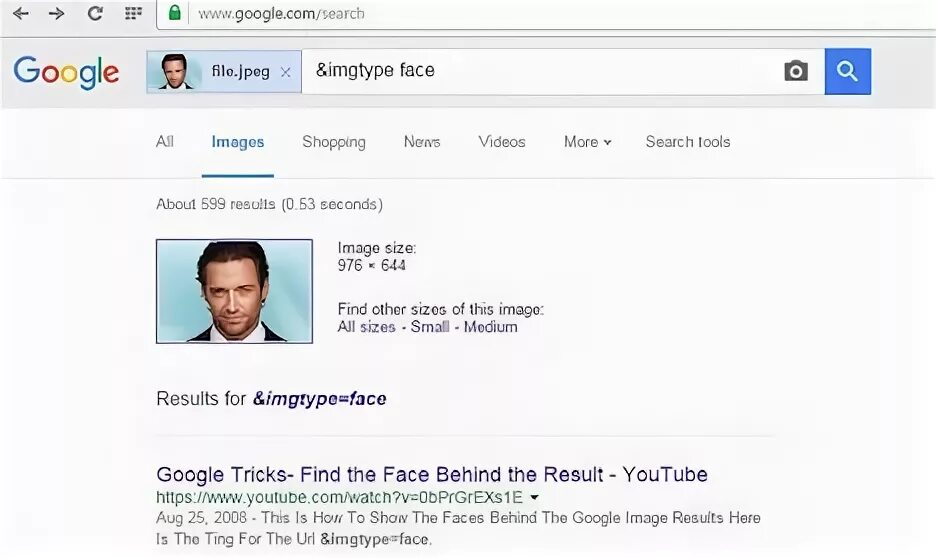Go to the Videos tab

coord(502,142)
